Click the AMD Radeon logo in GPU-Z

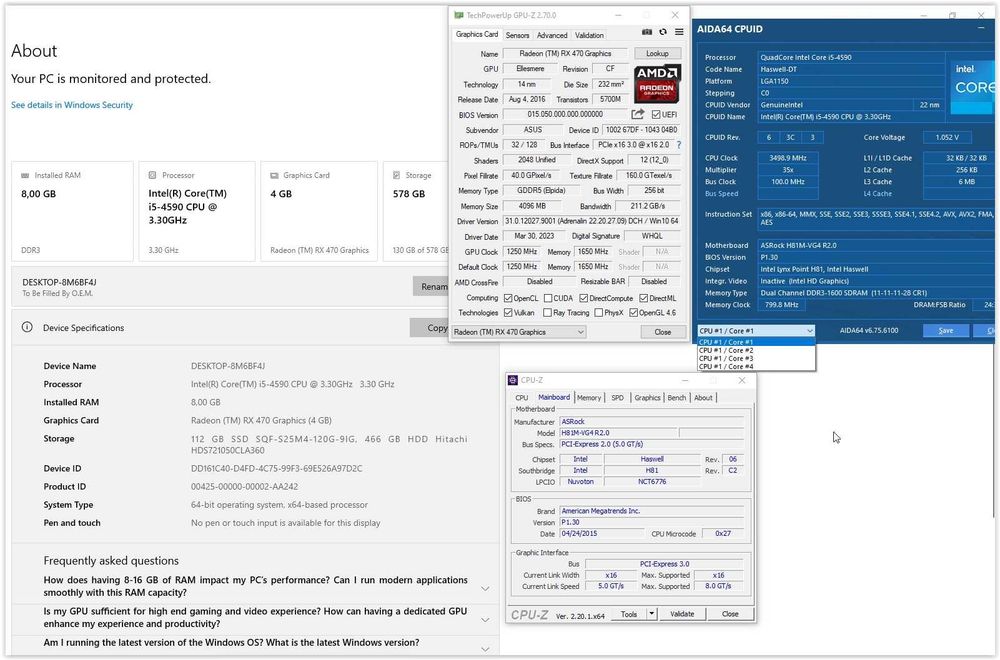click(x=658, y=84)
